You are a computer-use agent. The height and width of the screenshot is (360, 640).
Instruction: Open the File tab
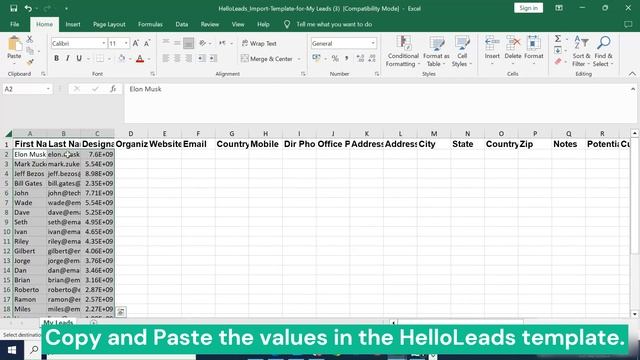(x=15, y=24)
